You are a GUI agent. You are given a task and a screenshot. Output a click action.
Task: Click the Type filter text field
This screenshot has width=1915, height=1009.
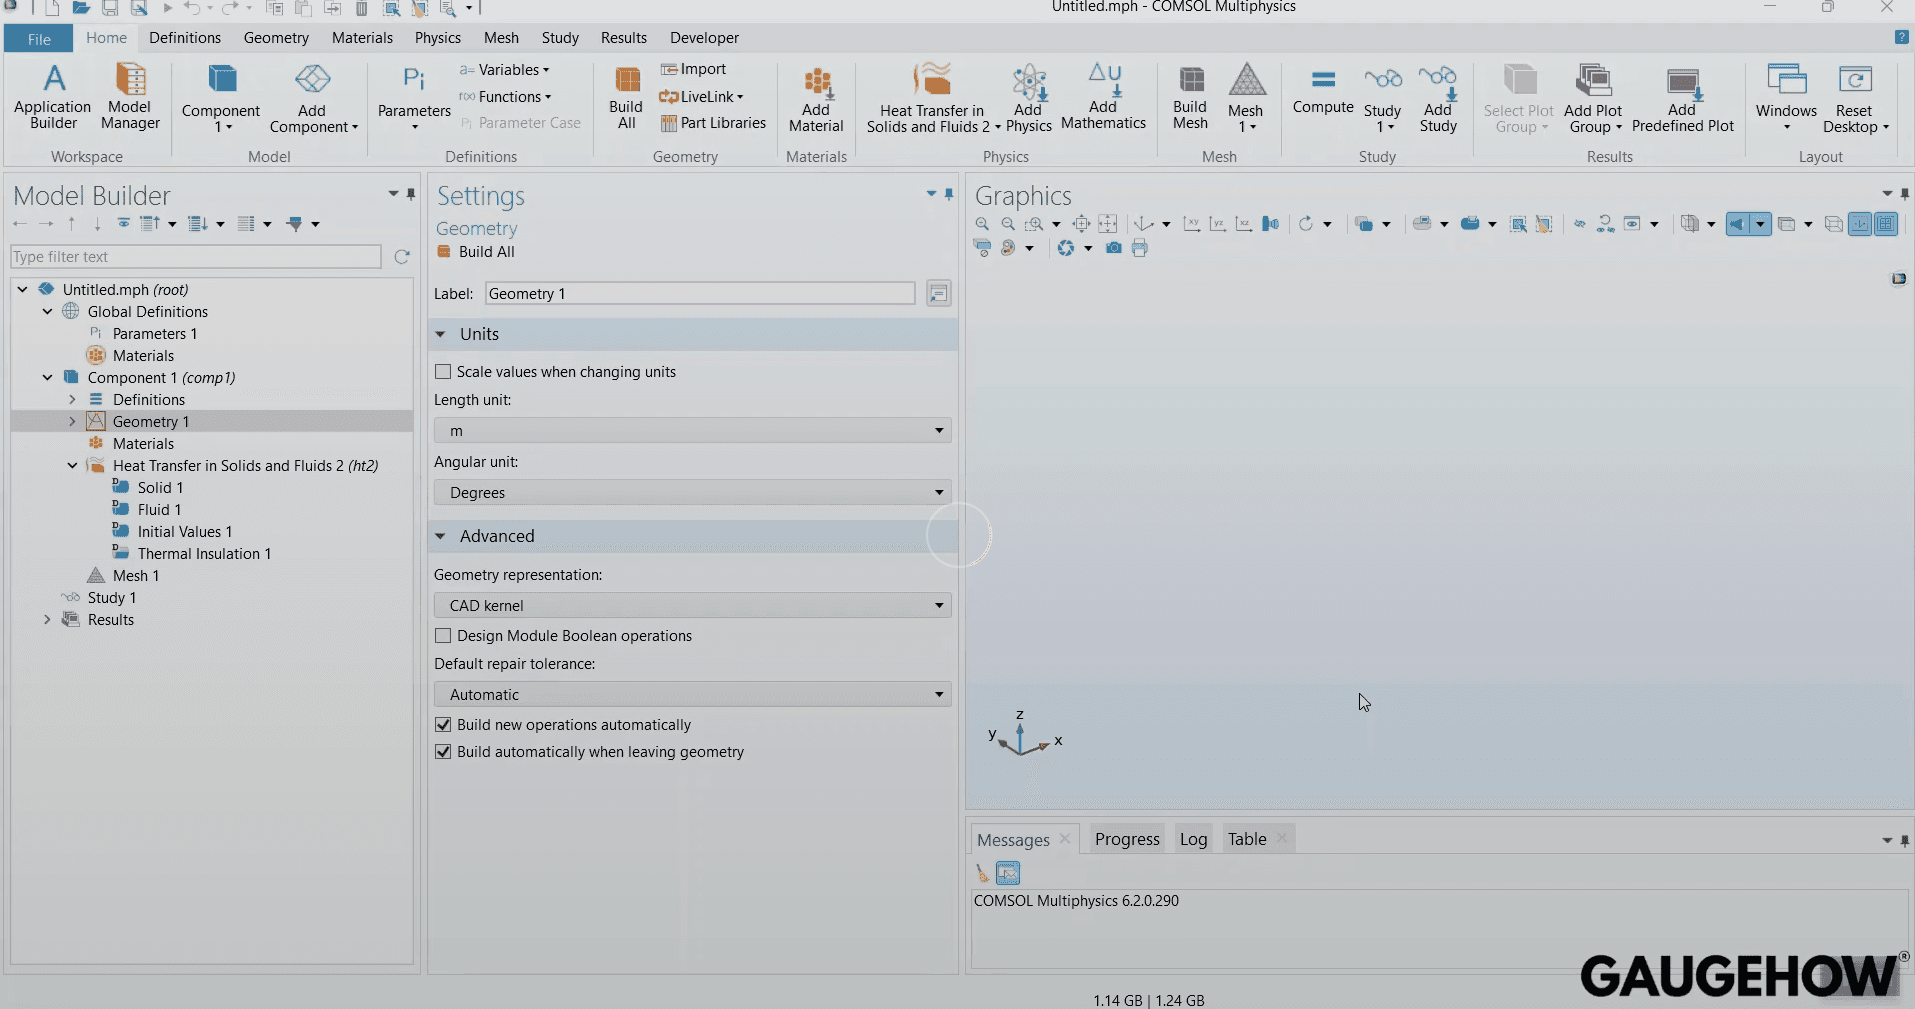point(195,257)
